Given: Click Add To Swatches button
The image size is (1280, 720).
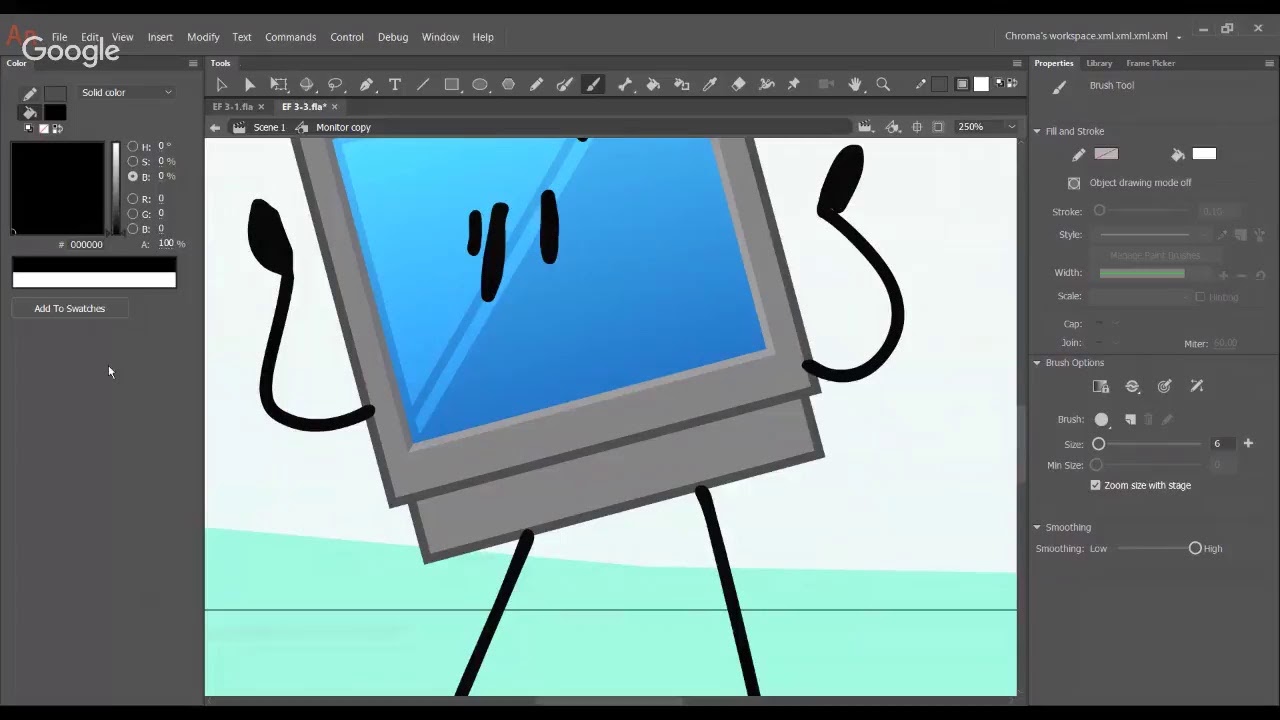Looking at the screenshot, I should [70, 308].
